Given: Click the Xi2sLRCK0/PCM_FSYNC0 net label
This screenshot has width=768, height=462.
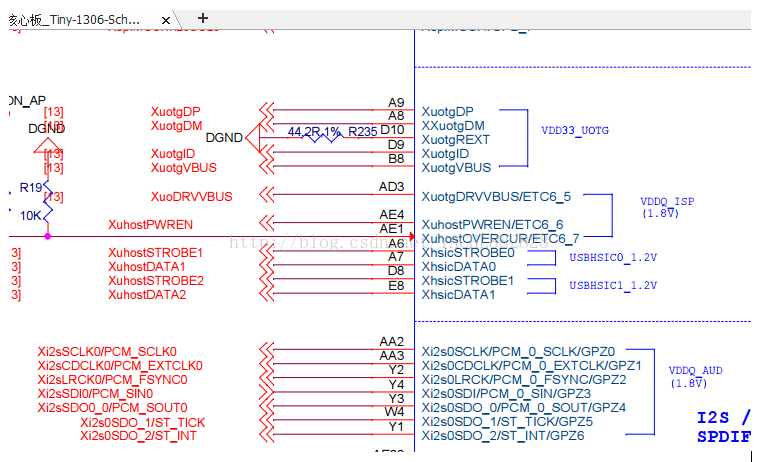Looking at the screenshot, I should [112, 380].
